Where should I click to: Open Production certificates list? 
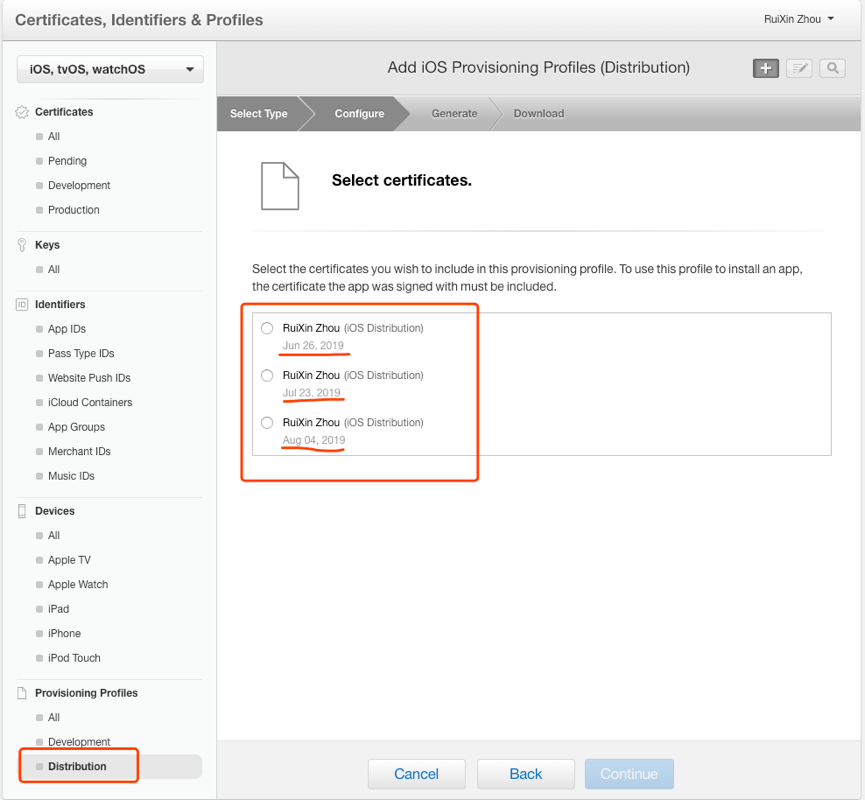[x=73, y=210]
